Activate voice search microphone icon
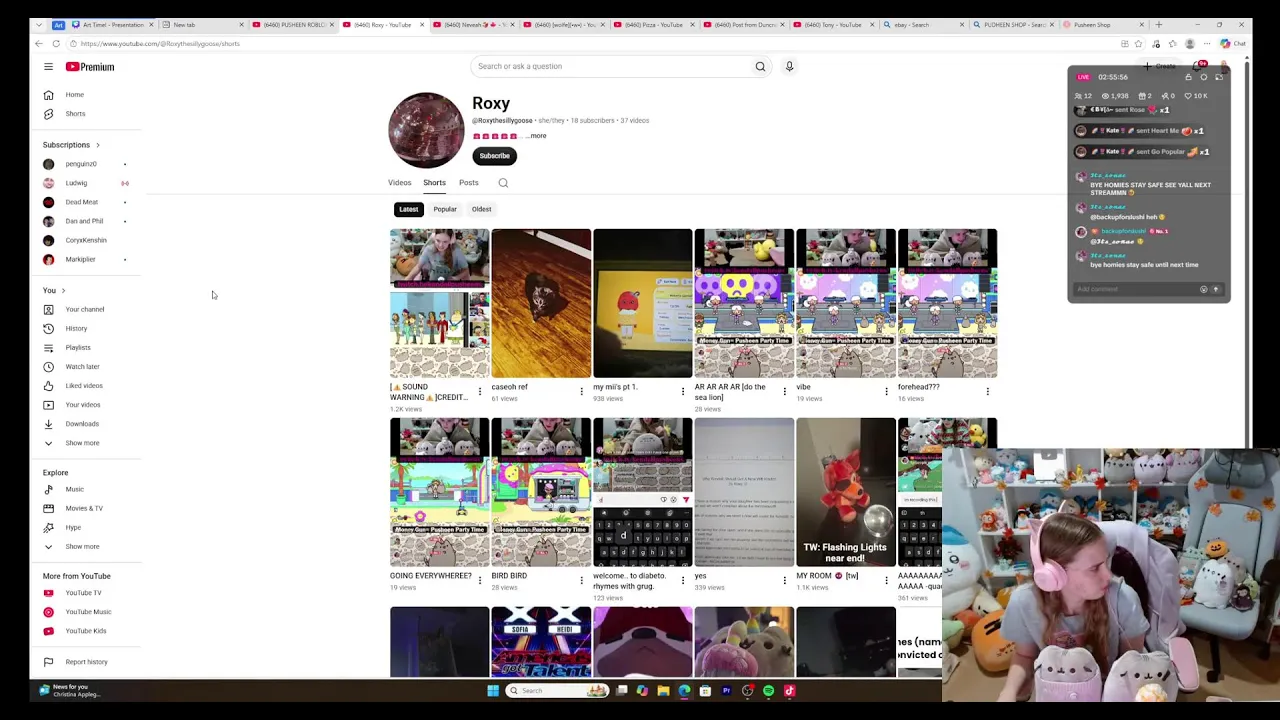 (789, 67)
